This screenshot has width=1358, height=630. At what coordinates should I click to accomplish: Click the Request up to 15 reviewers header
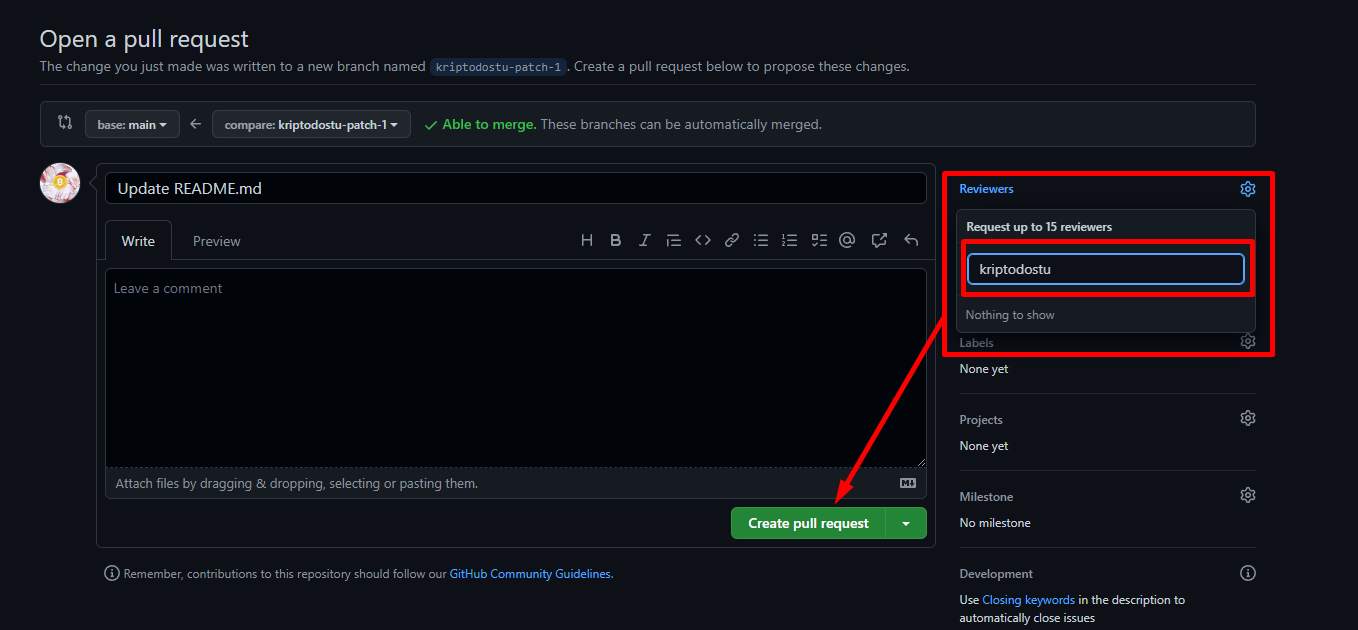click(x=1039, y=227)
